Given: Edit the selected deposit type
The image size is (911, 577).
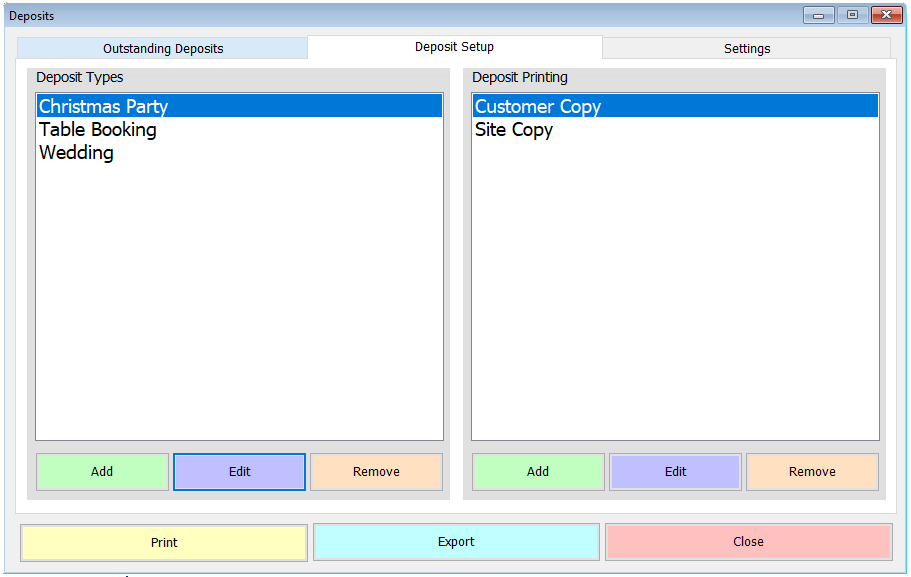Looking at the screenshot, I should [x=238, y=471].
